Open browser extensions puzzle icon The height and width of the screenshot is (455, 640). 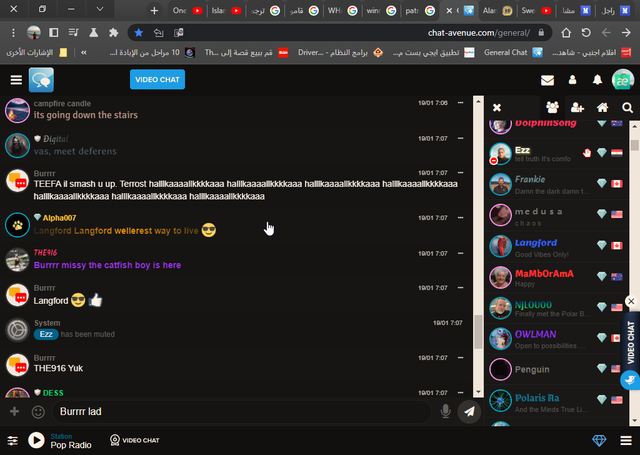tap(113, 33)
